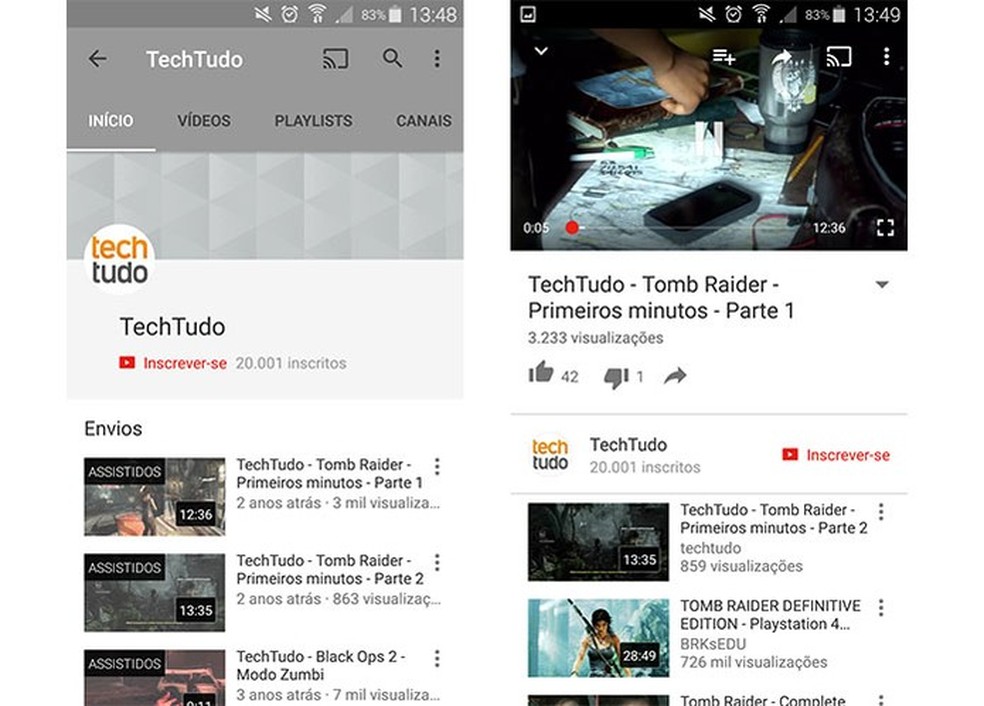This screenshot has width=984, height=706.
Task: Tap the search magnifier icon
Action: pos(392,58)
